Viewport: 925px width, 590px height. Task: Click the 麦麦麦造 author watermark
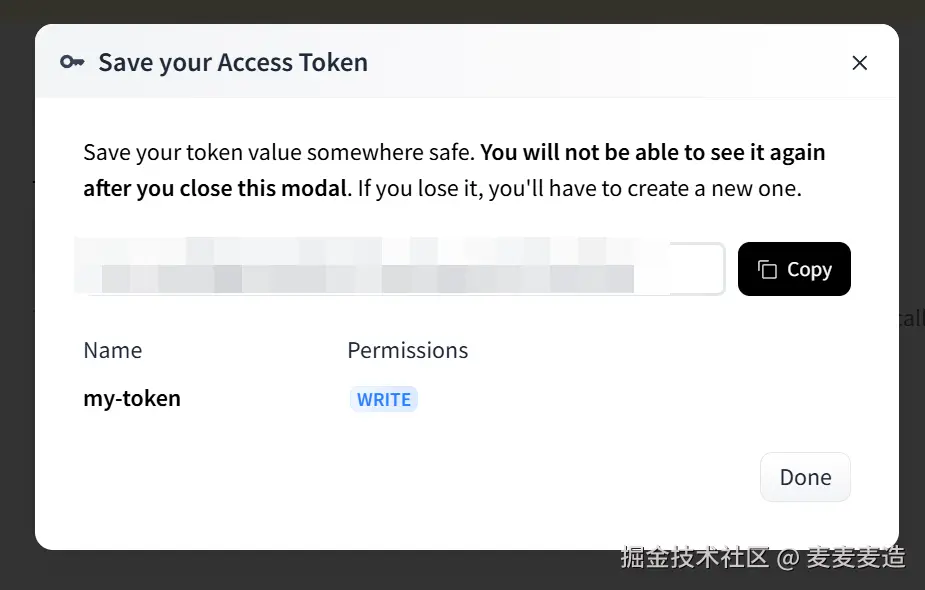coord(856,558)
